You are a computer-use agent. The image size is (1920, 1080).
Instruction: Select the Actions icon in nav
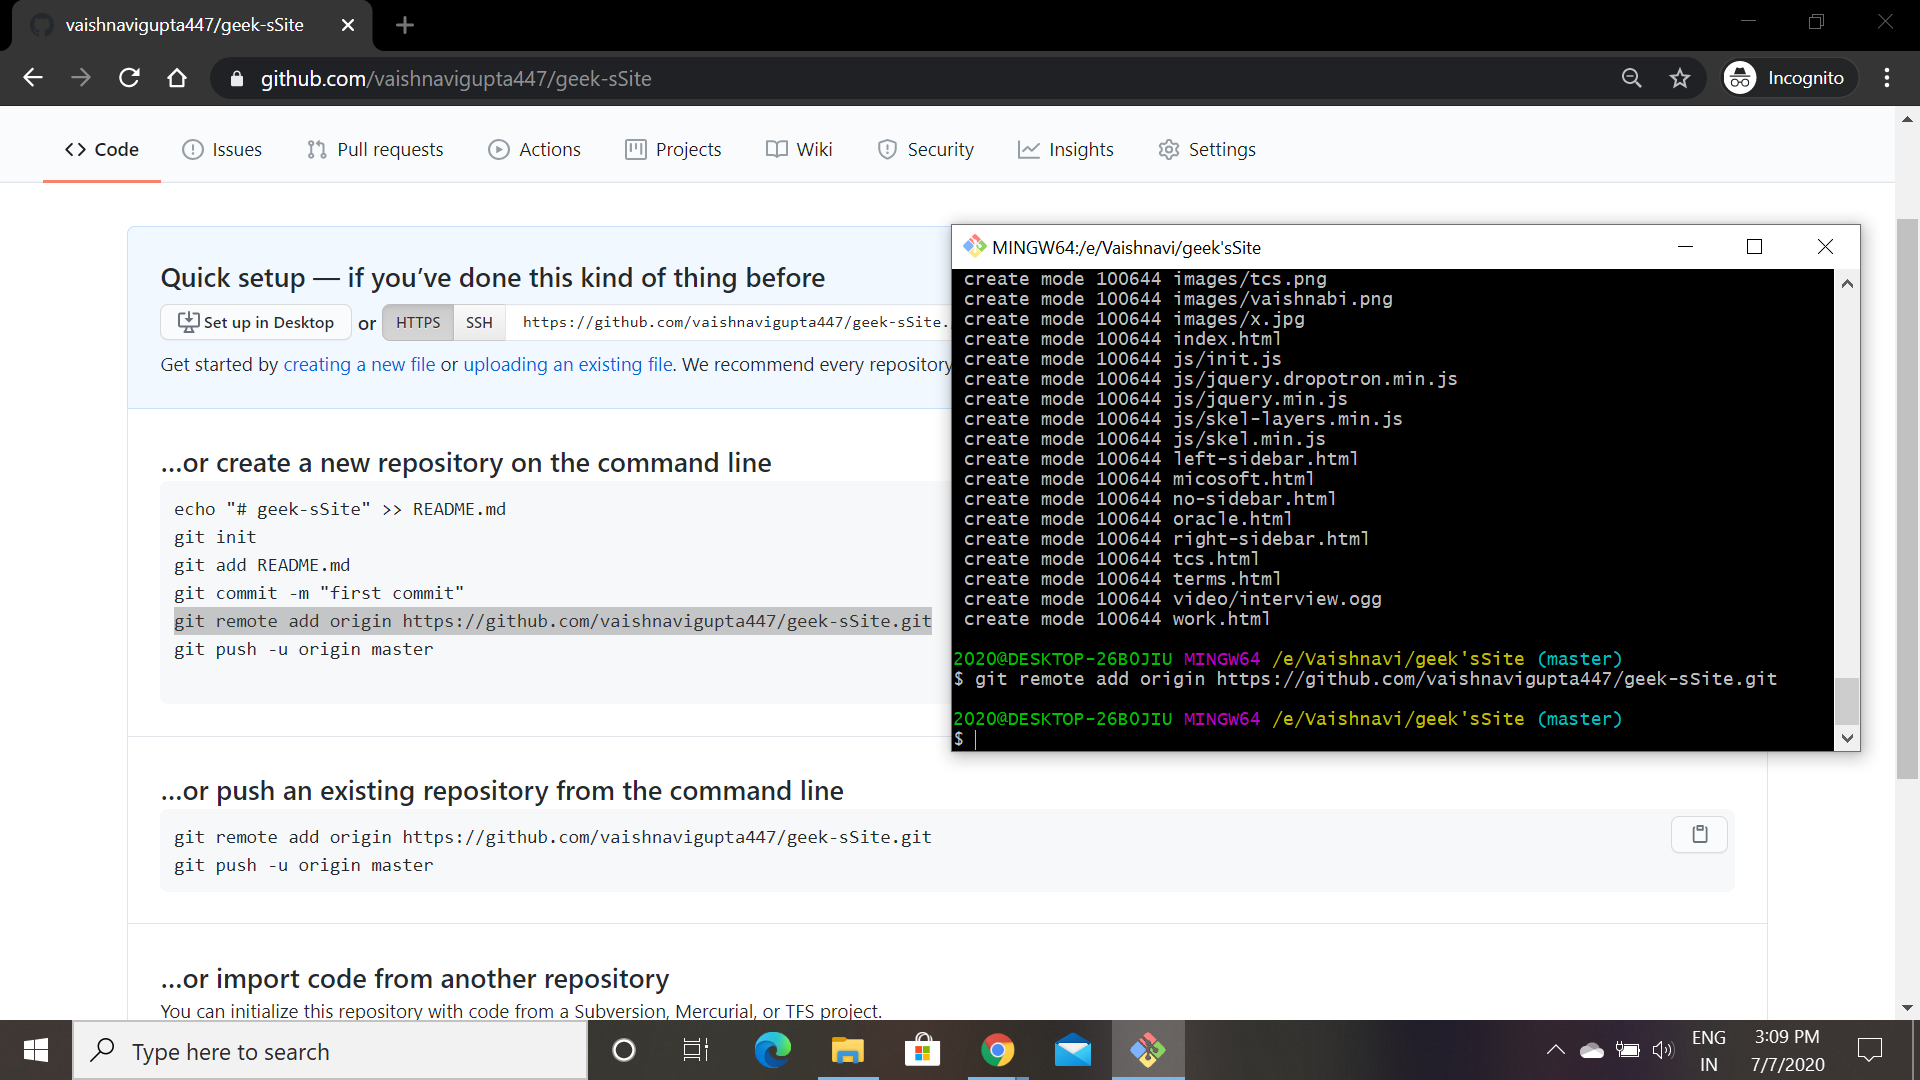pyautogui.click(x=498, y=149)
